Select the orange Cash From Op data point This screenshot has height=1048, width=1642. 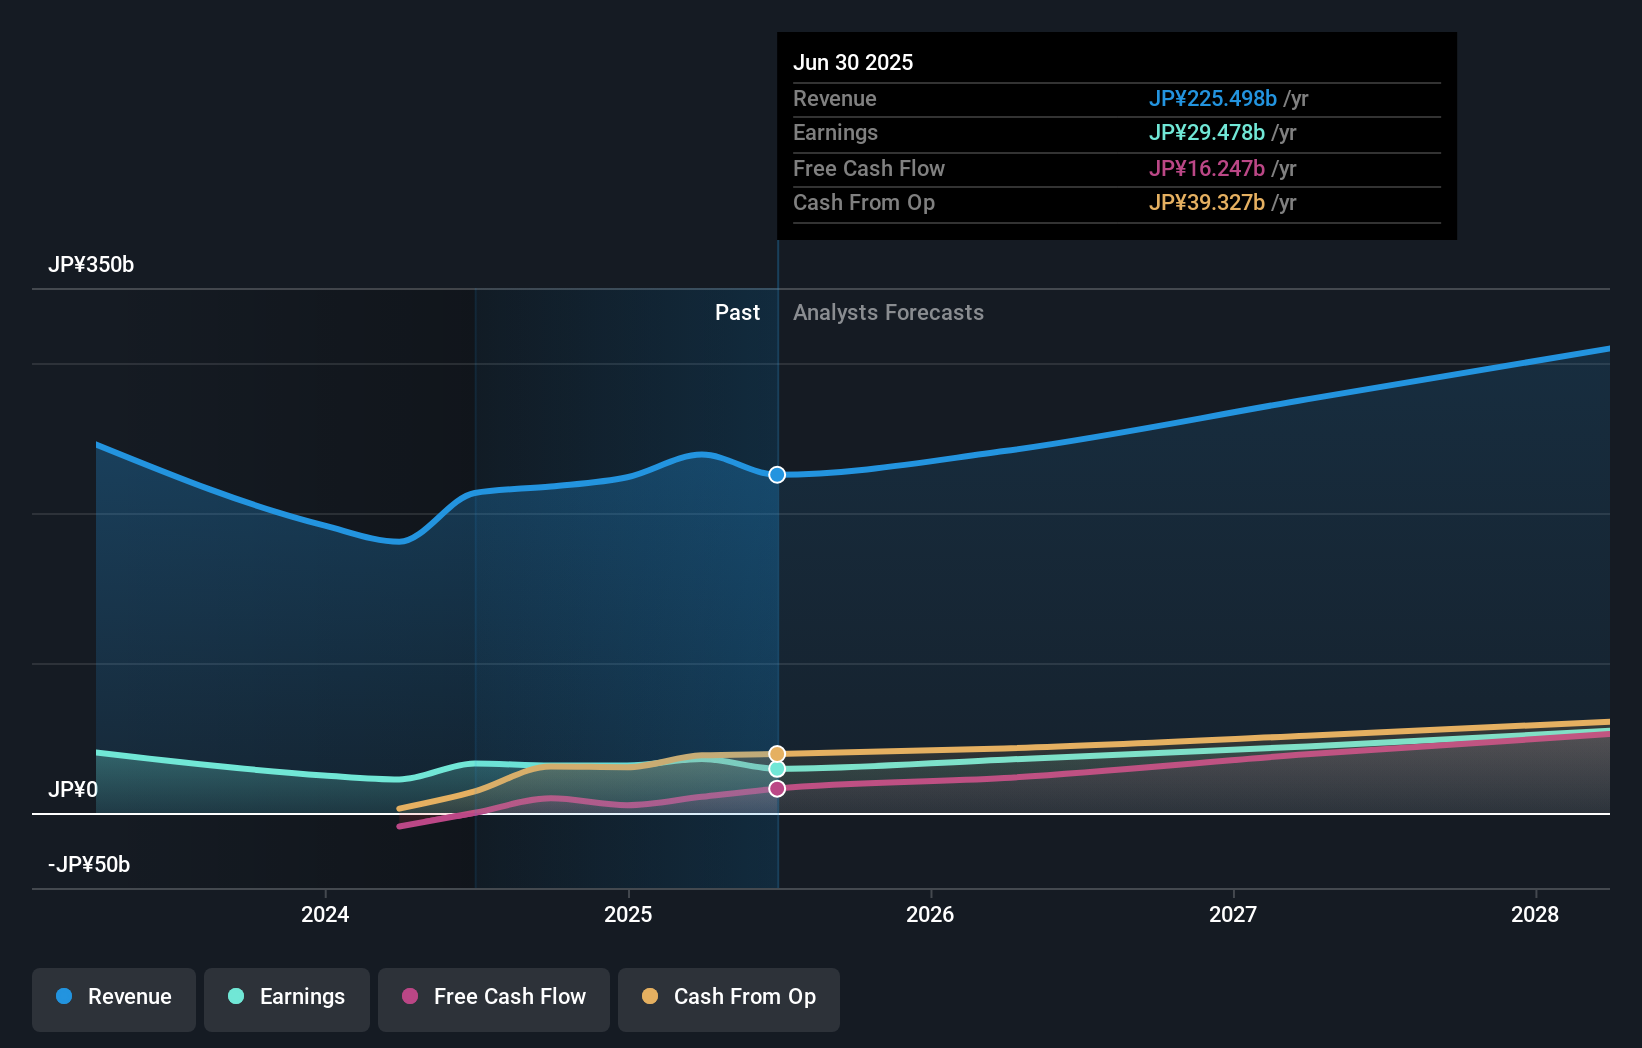[777, 754]
